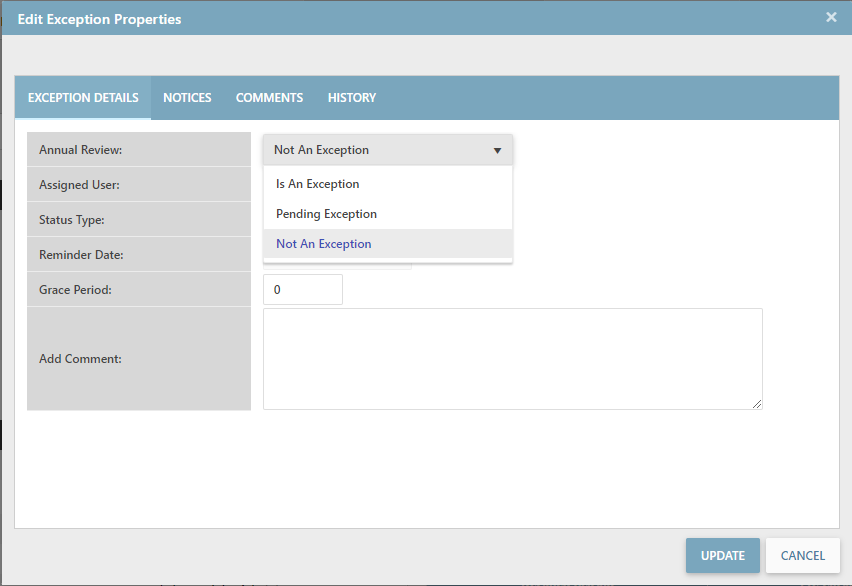Viewport: 852px width, 586px height.
Task: Switch to the Exception Details tab
Action: (x=83, y=98)
